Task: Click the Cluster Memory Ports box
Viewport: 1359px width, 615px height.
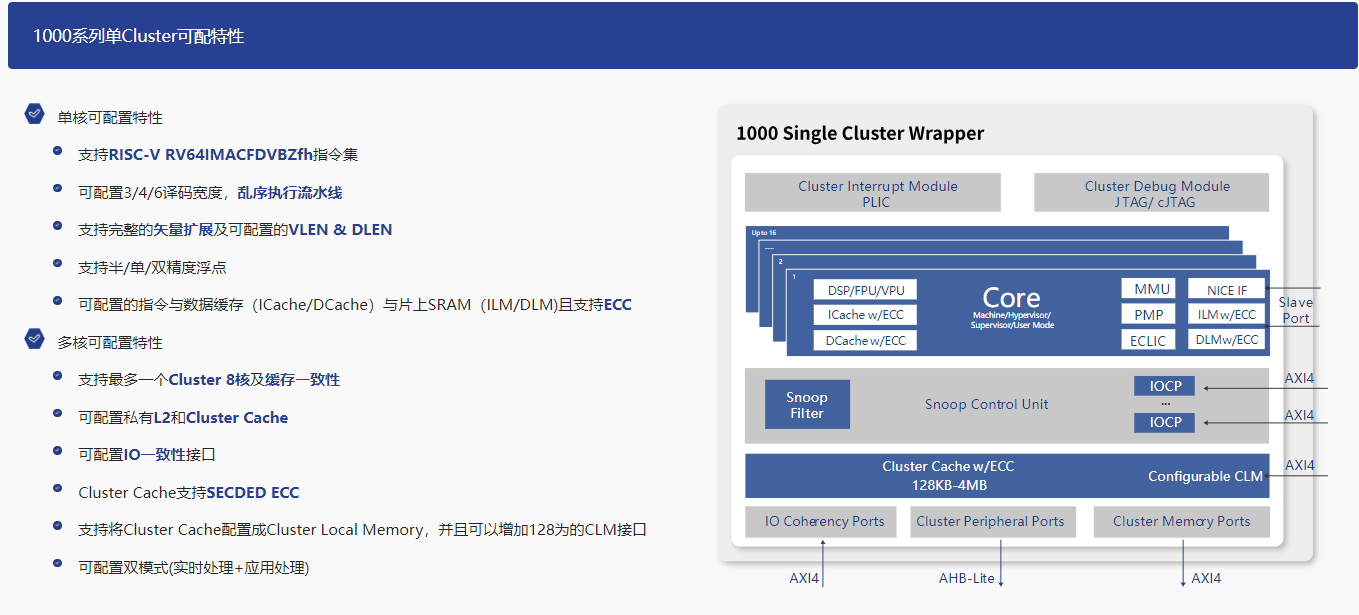Action: point(1181,521)
